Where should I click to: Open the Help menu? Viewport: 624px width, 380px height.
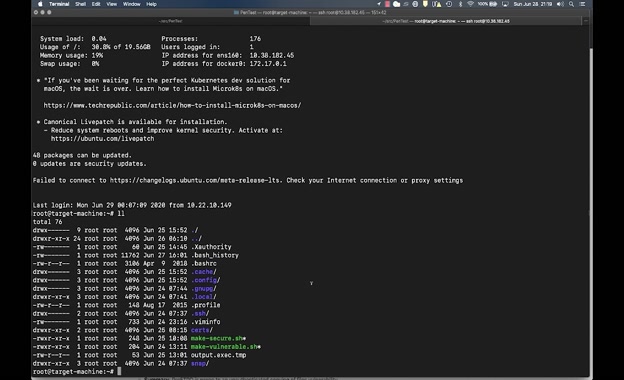151,4
